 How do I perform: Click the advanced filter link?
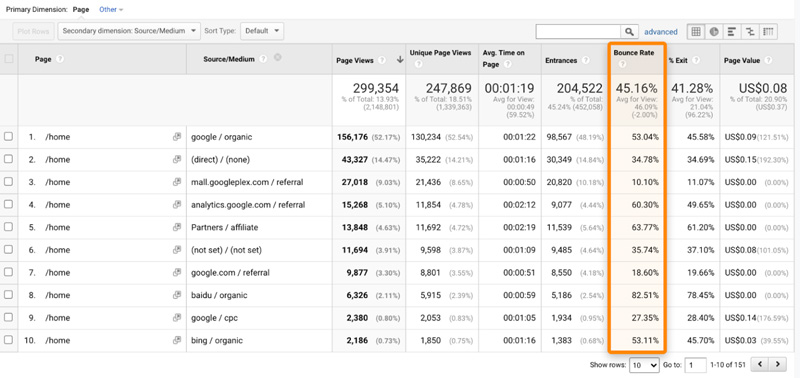point(661,32)
